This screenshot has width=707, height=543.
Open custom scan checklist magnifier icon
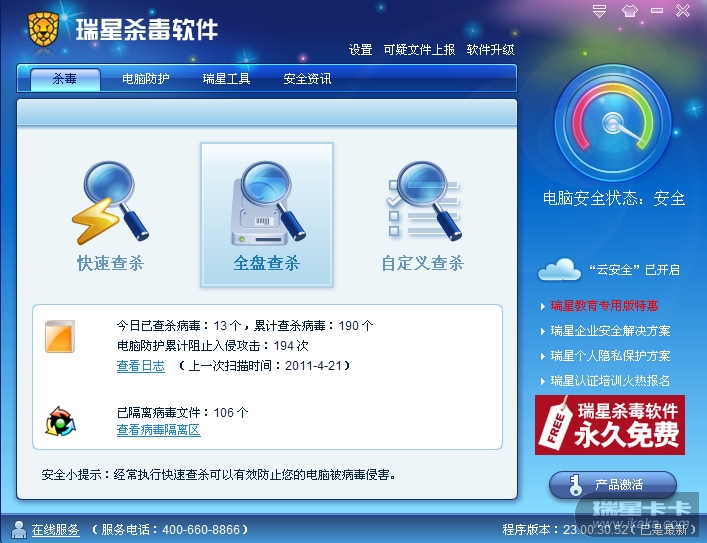[x=424, y=201]
